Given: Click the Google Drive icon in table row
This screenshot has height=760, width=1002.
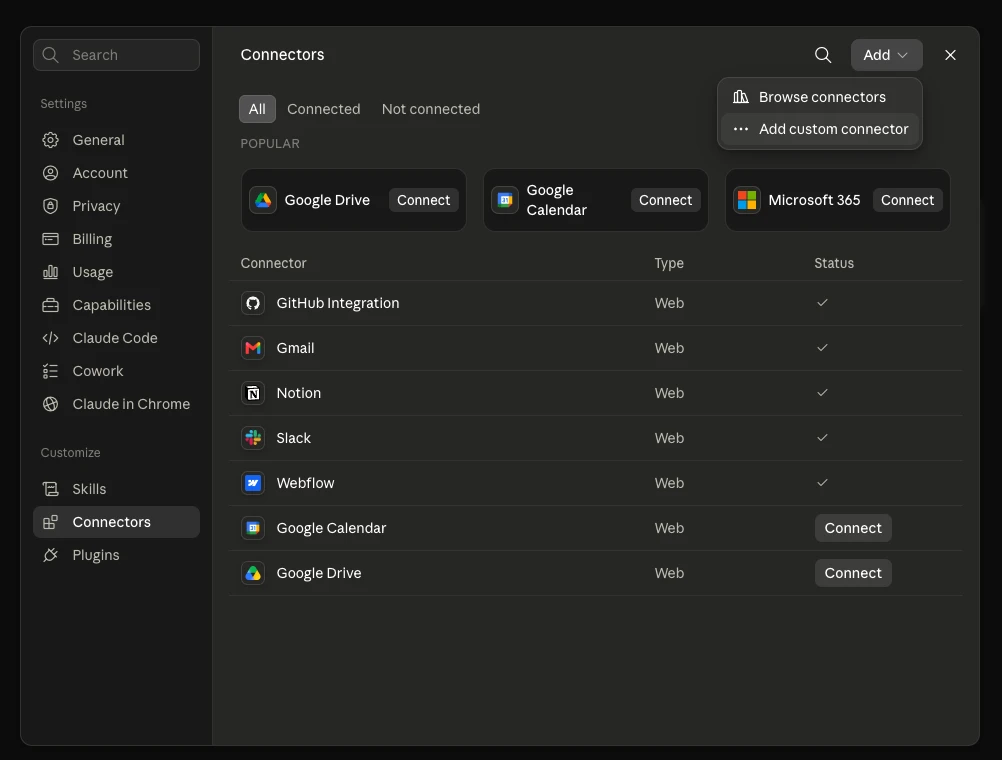Looking at the screenshot, I should tap(253, 573).
